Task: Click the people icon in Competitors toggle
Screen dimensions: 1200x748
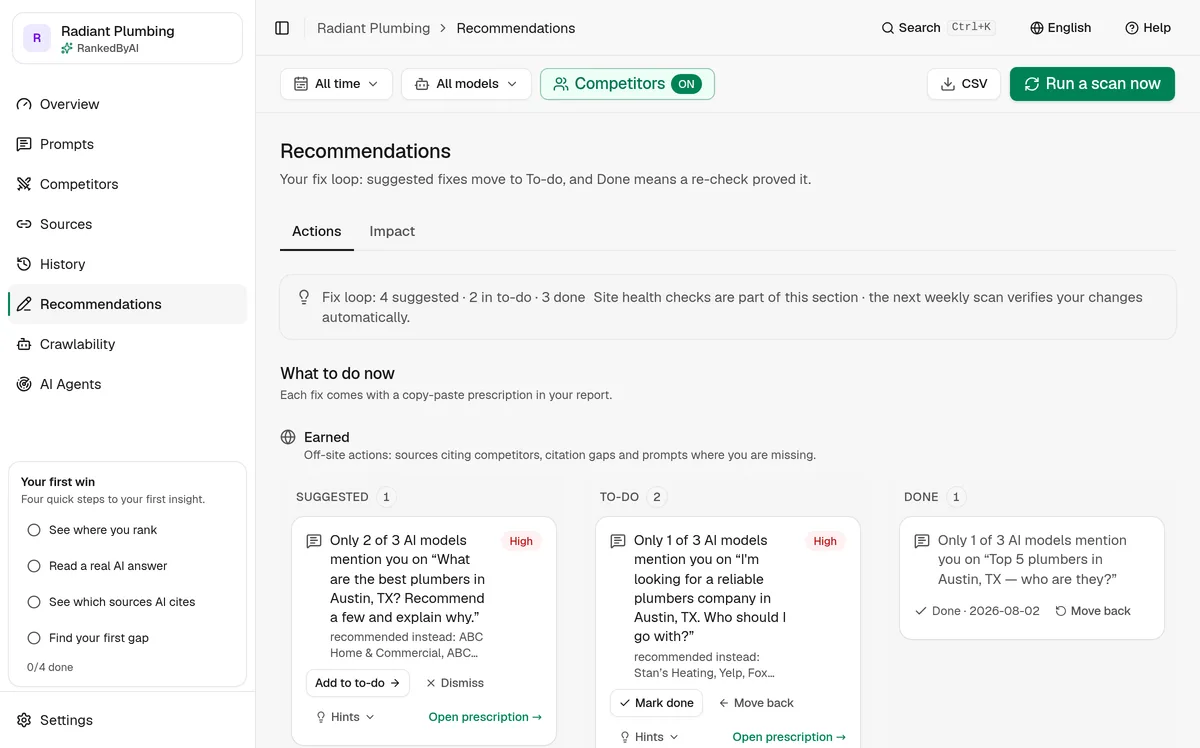Action: (x=561, y=84)
